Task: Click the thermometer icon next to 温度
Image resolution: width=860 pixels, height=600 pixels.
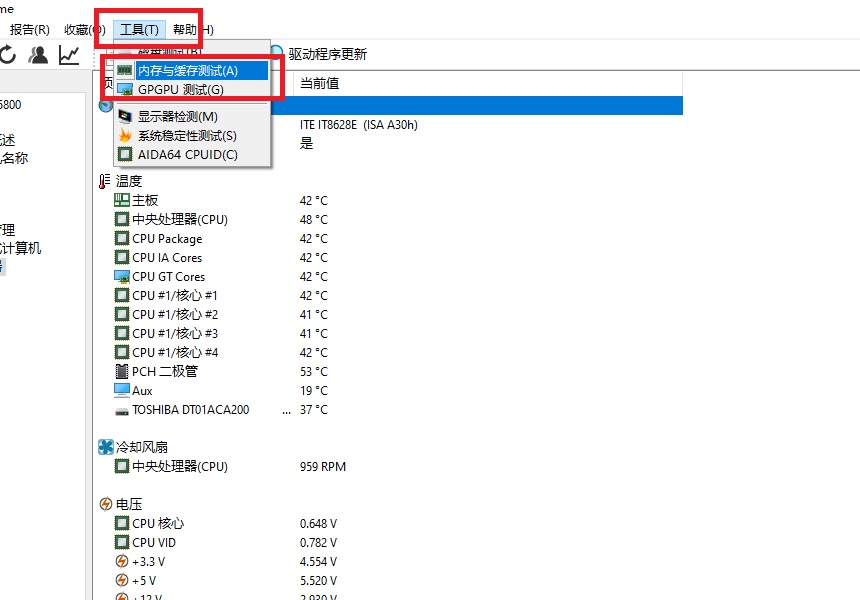Action: (x=104, y=181)
